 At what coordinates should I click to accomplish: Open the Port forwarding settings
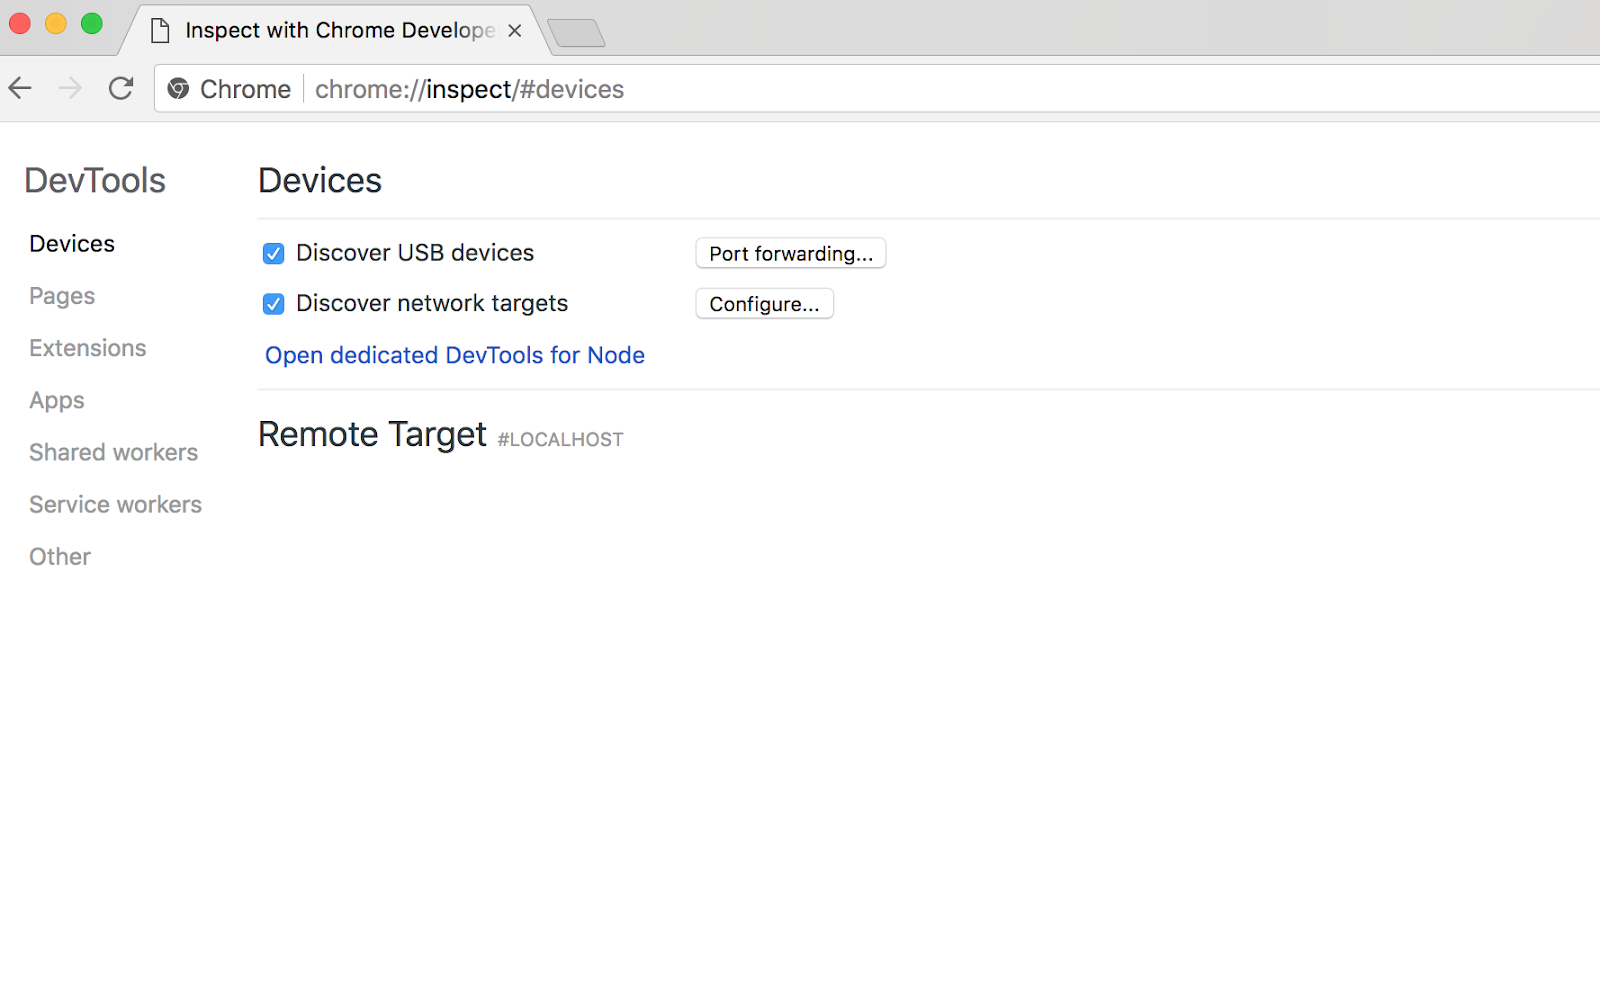790,254
